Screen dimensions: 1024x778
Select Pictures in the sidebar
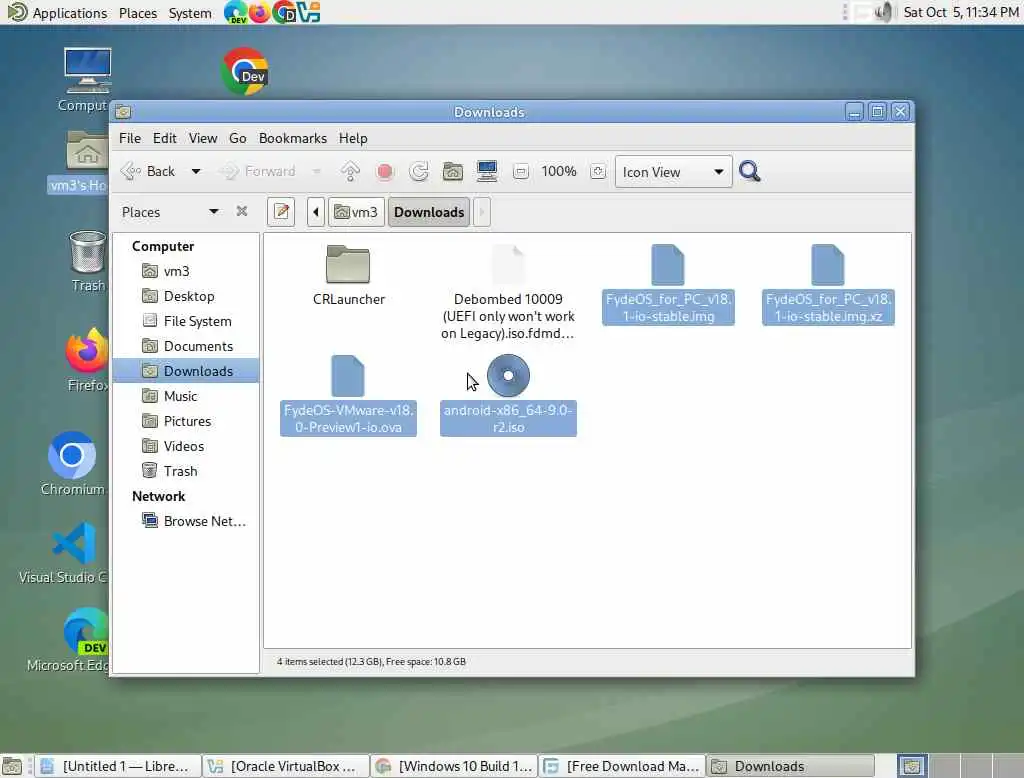[186, 421]
